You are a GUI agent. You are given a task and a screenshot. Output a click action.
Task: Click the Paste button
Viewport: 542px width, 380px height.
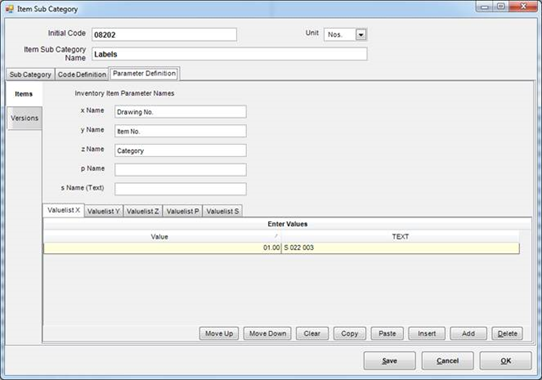click(387, 334)
